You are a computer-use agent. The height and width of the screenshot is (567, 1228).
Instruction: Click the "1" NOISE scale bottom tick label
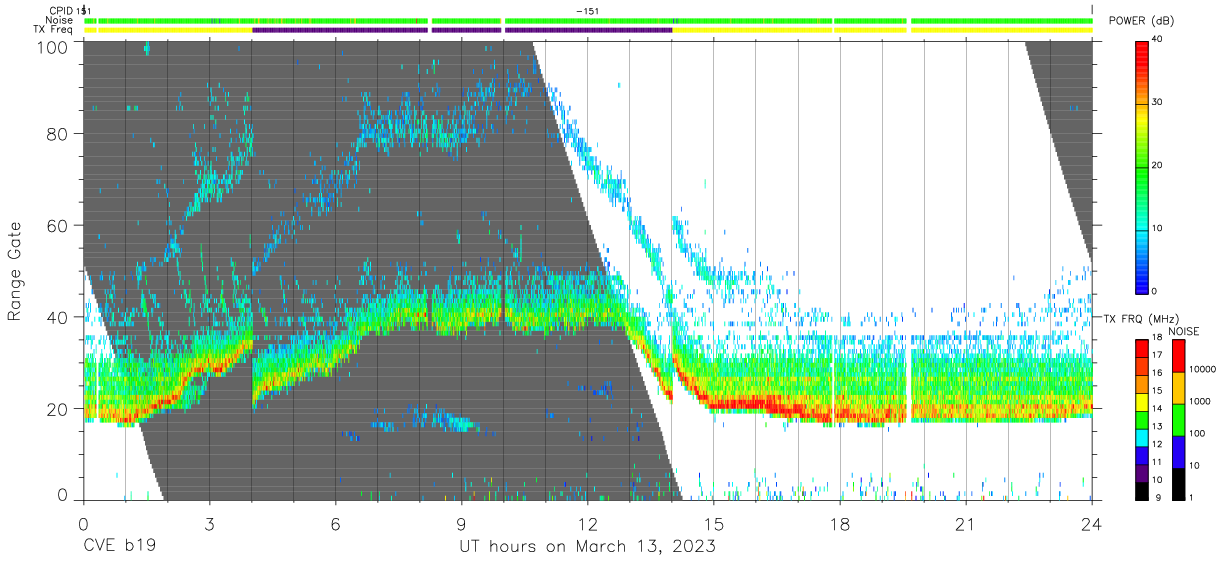click(x=1189, y=498)
